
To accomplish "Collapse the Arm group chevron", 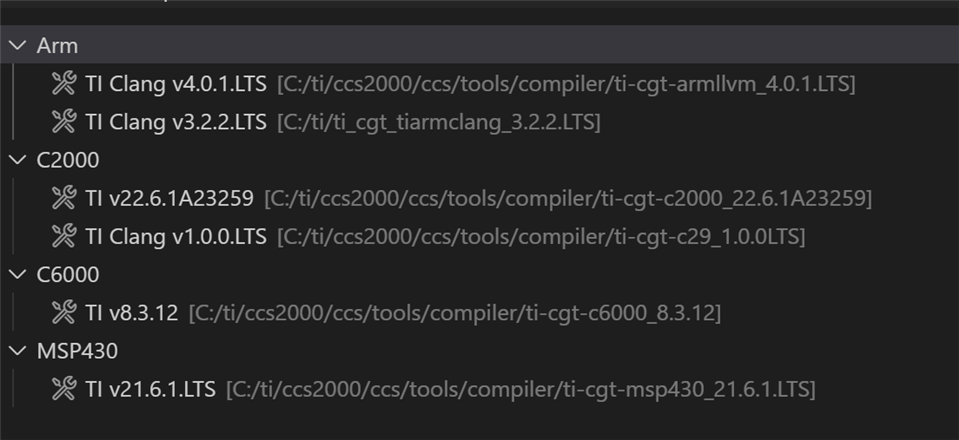I will click(x=17, y=46).
